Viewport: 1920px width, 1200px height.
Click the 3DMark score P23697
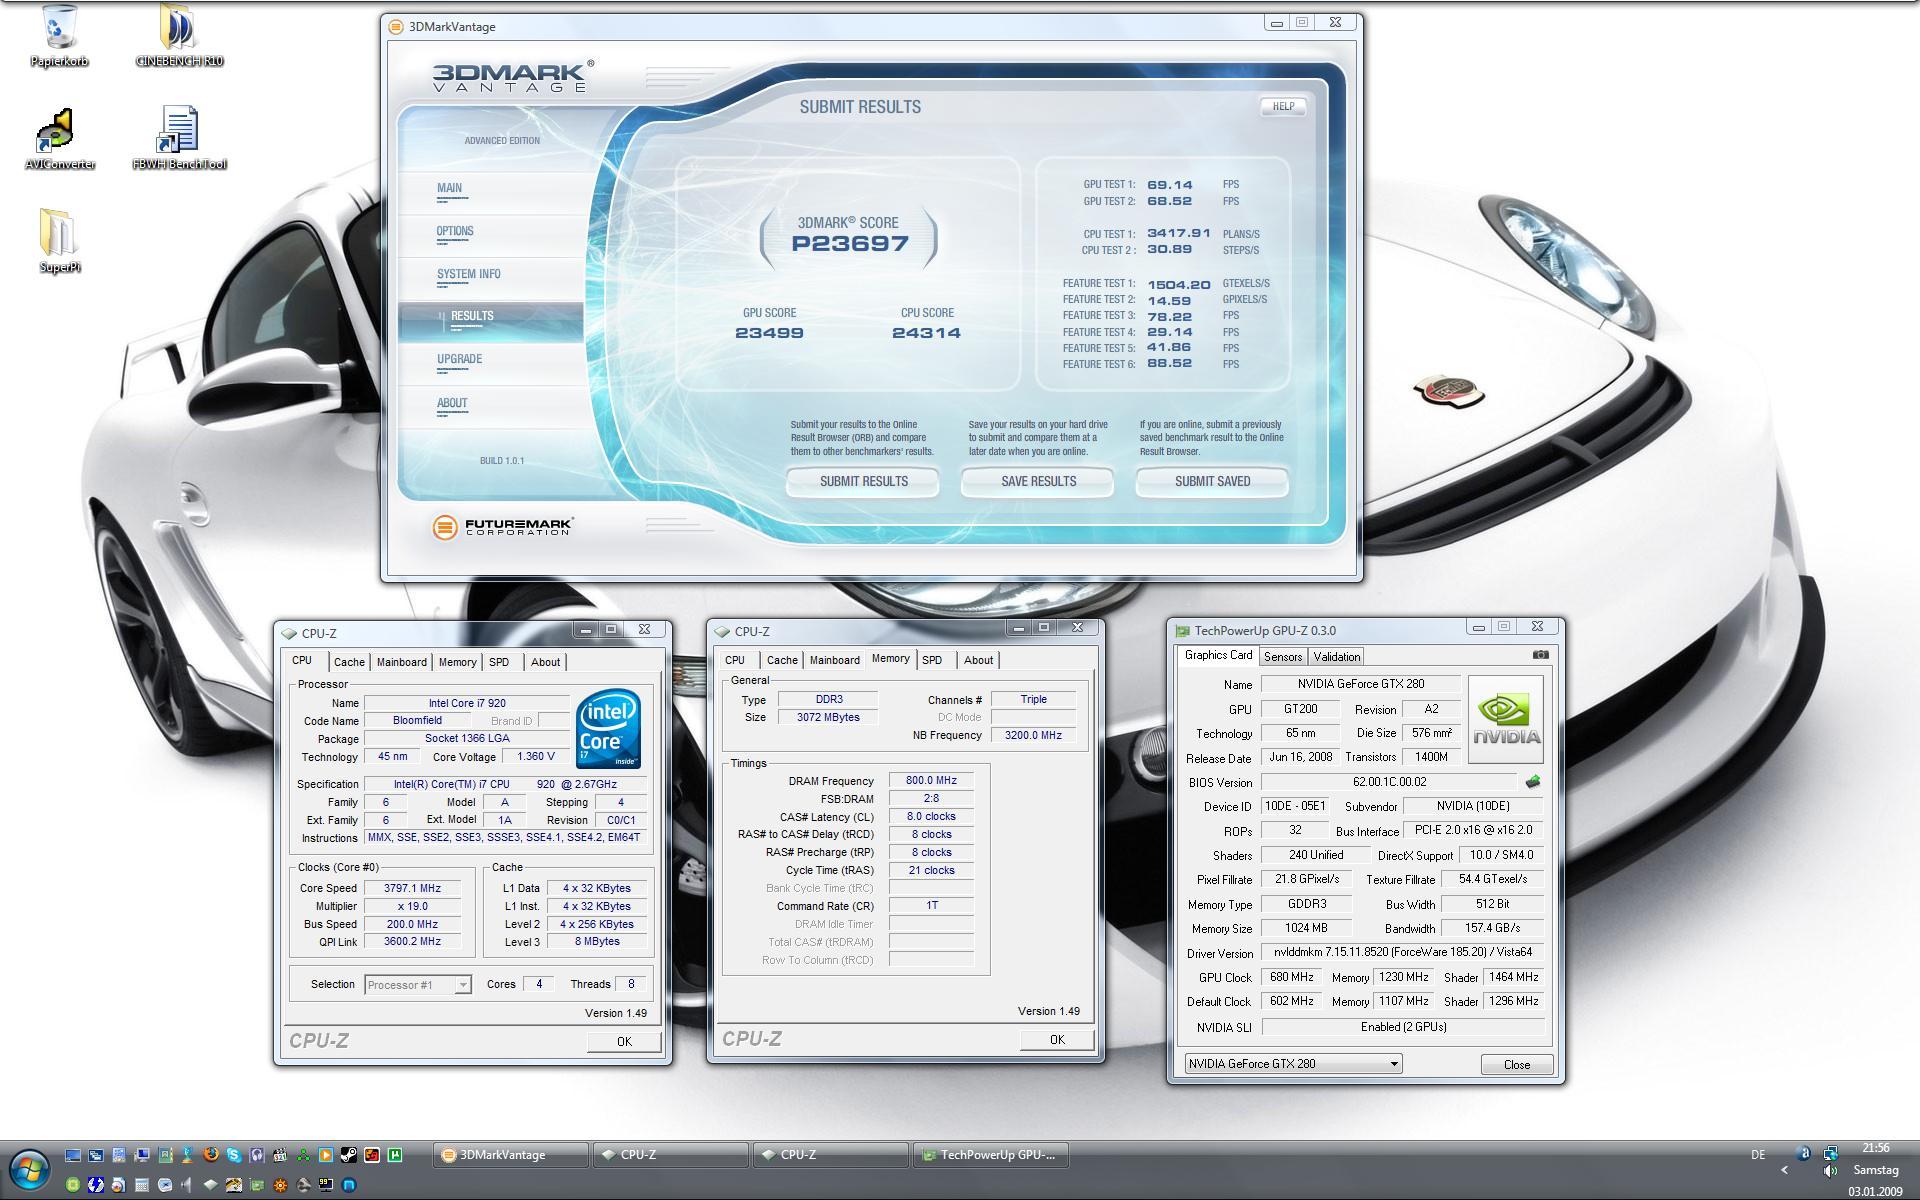(850, 243)
